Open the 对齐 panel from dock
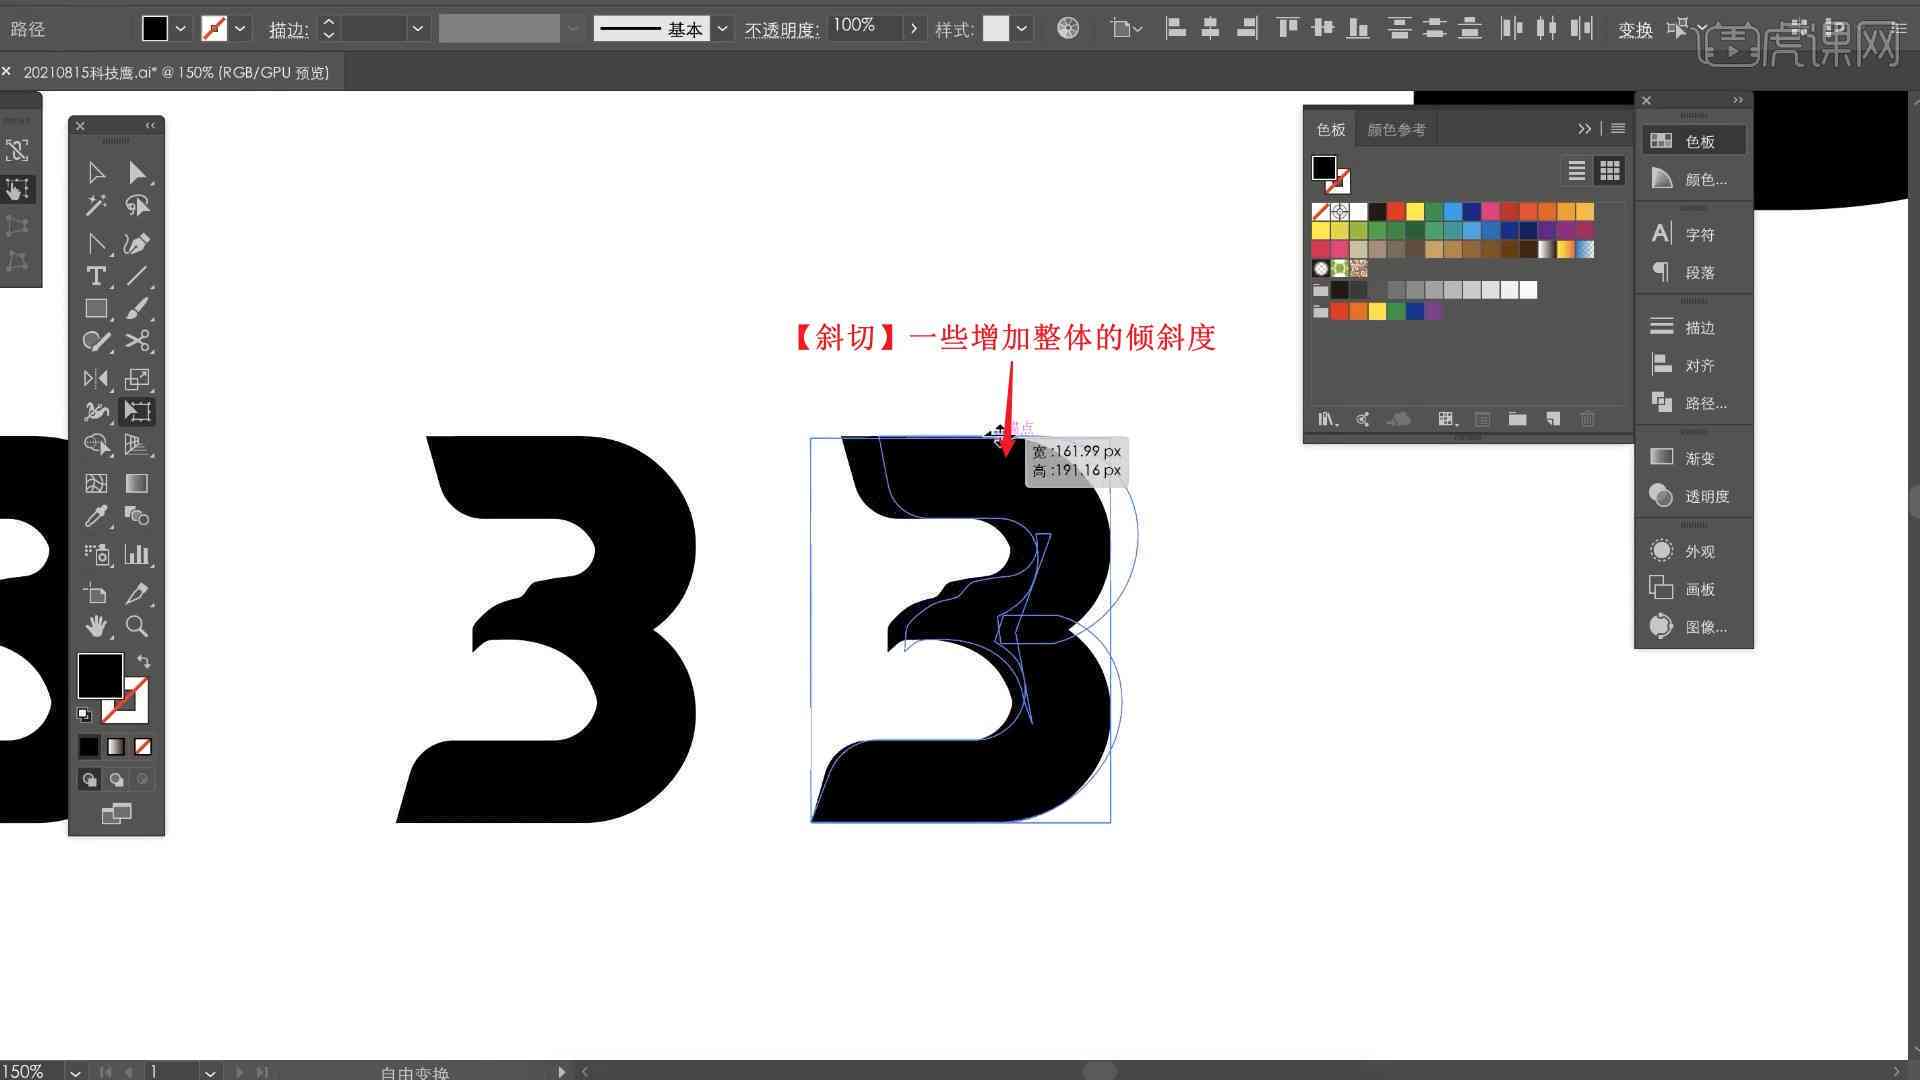The width and height of the screenshot is (1920, 1080). (x=1695, y=365)
